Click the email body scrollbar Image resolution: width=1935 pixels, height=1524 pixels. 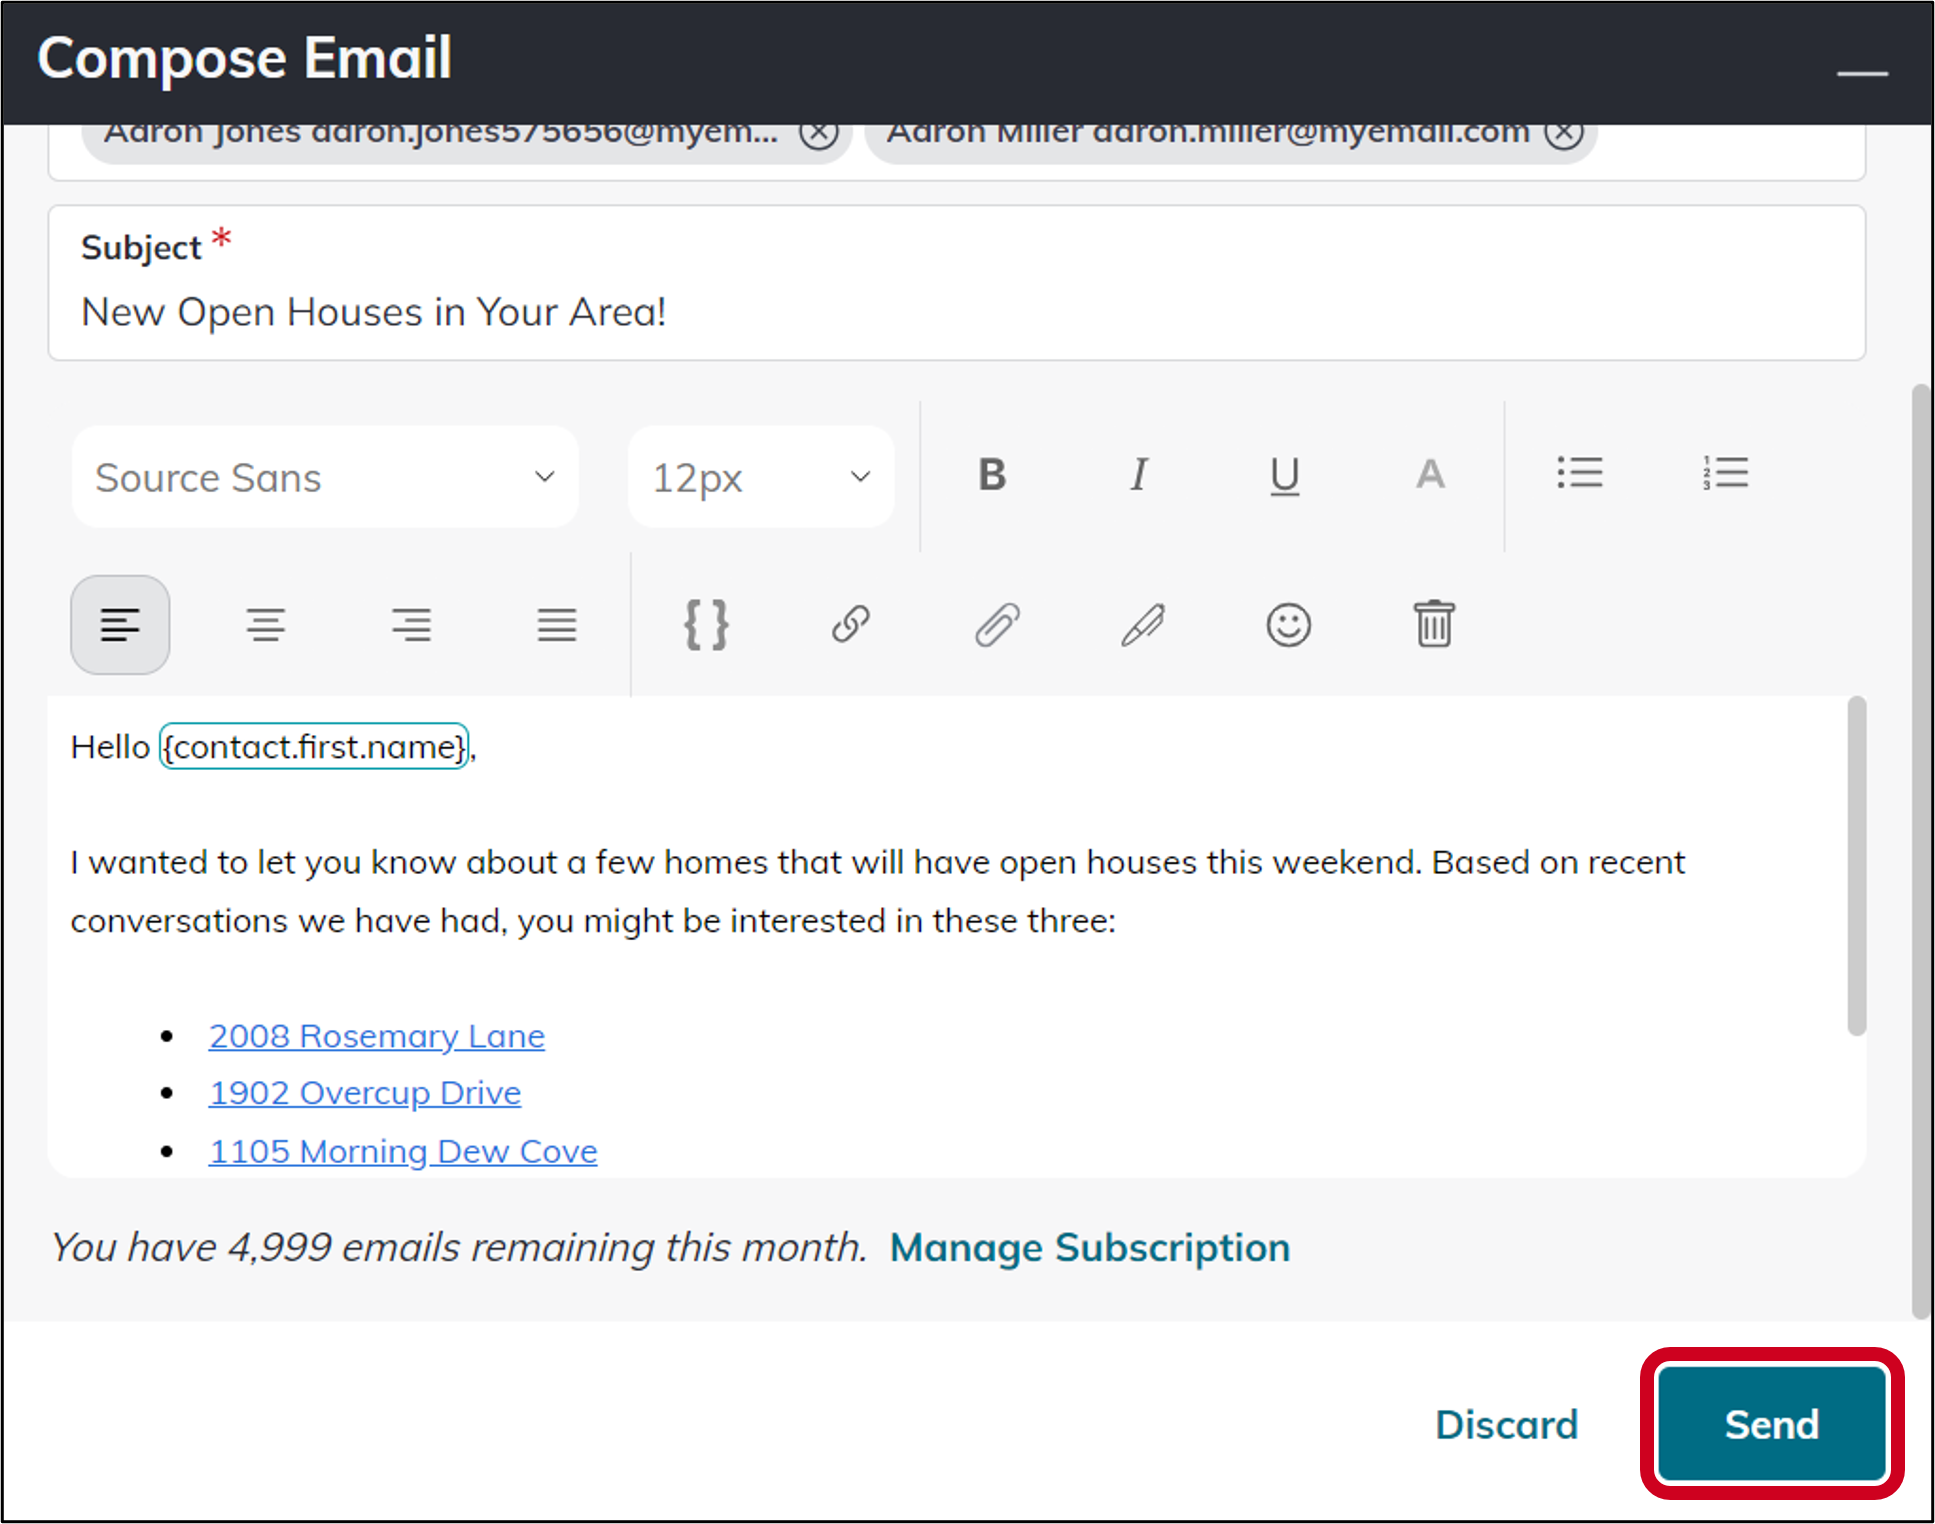(x=1857, y=866)
